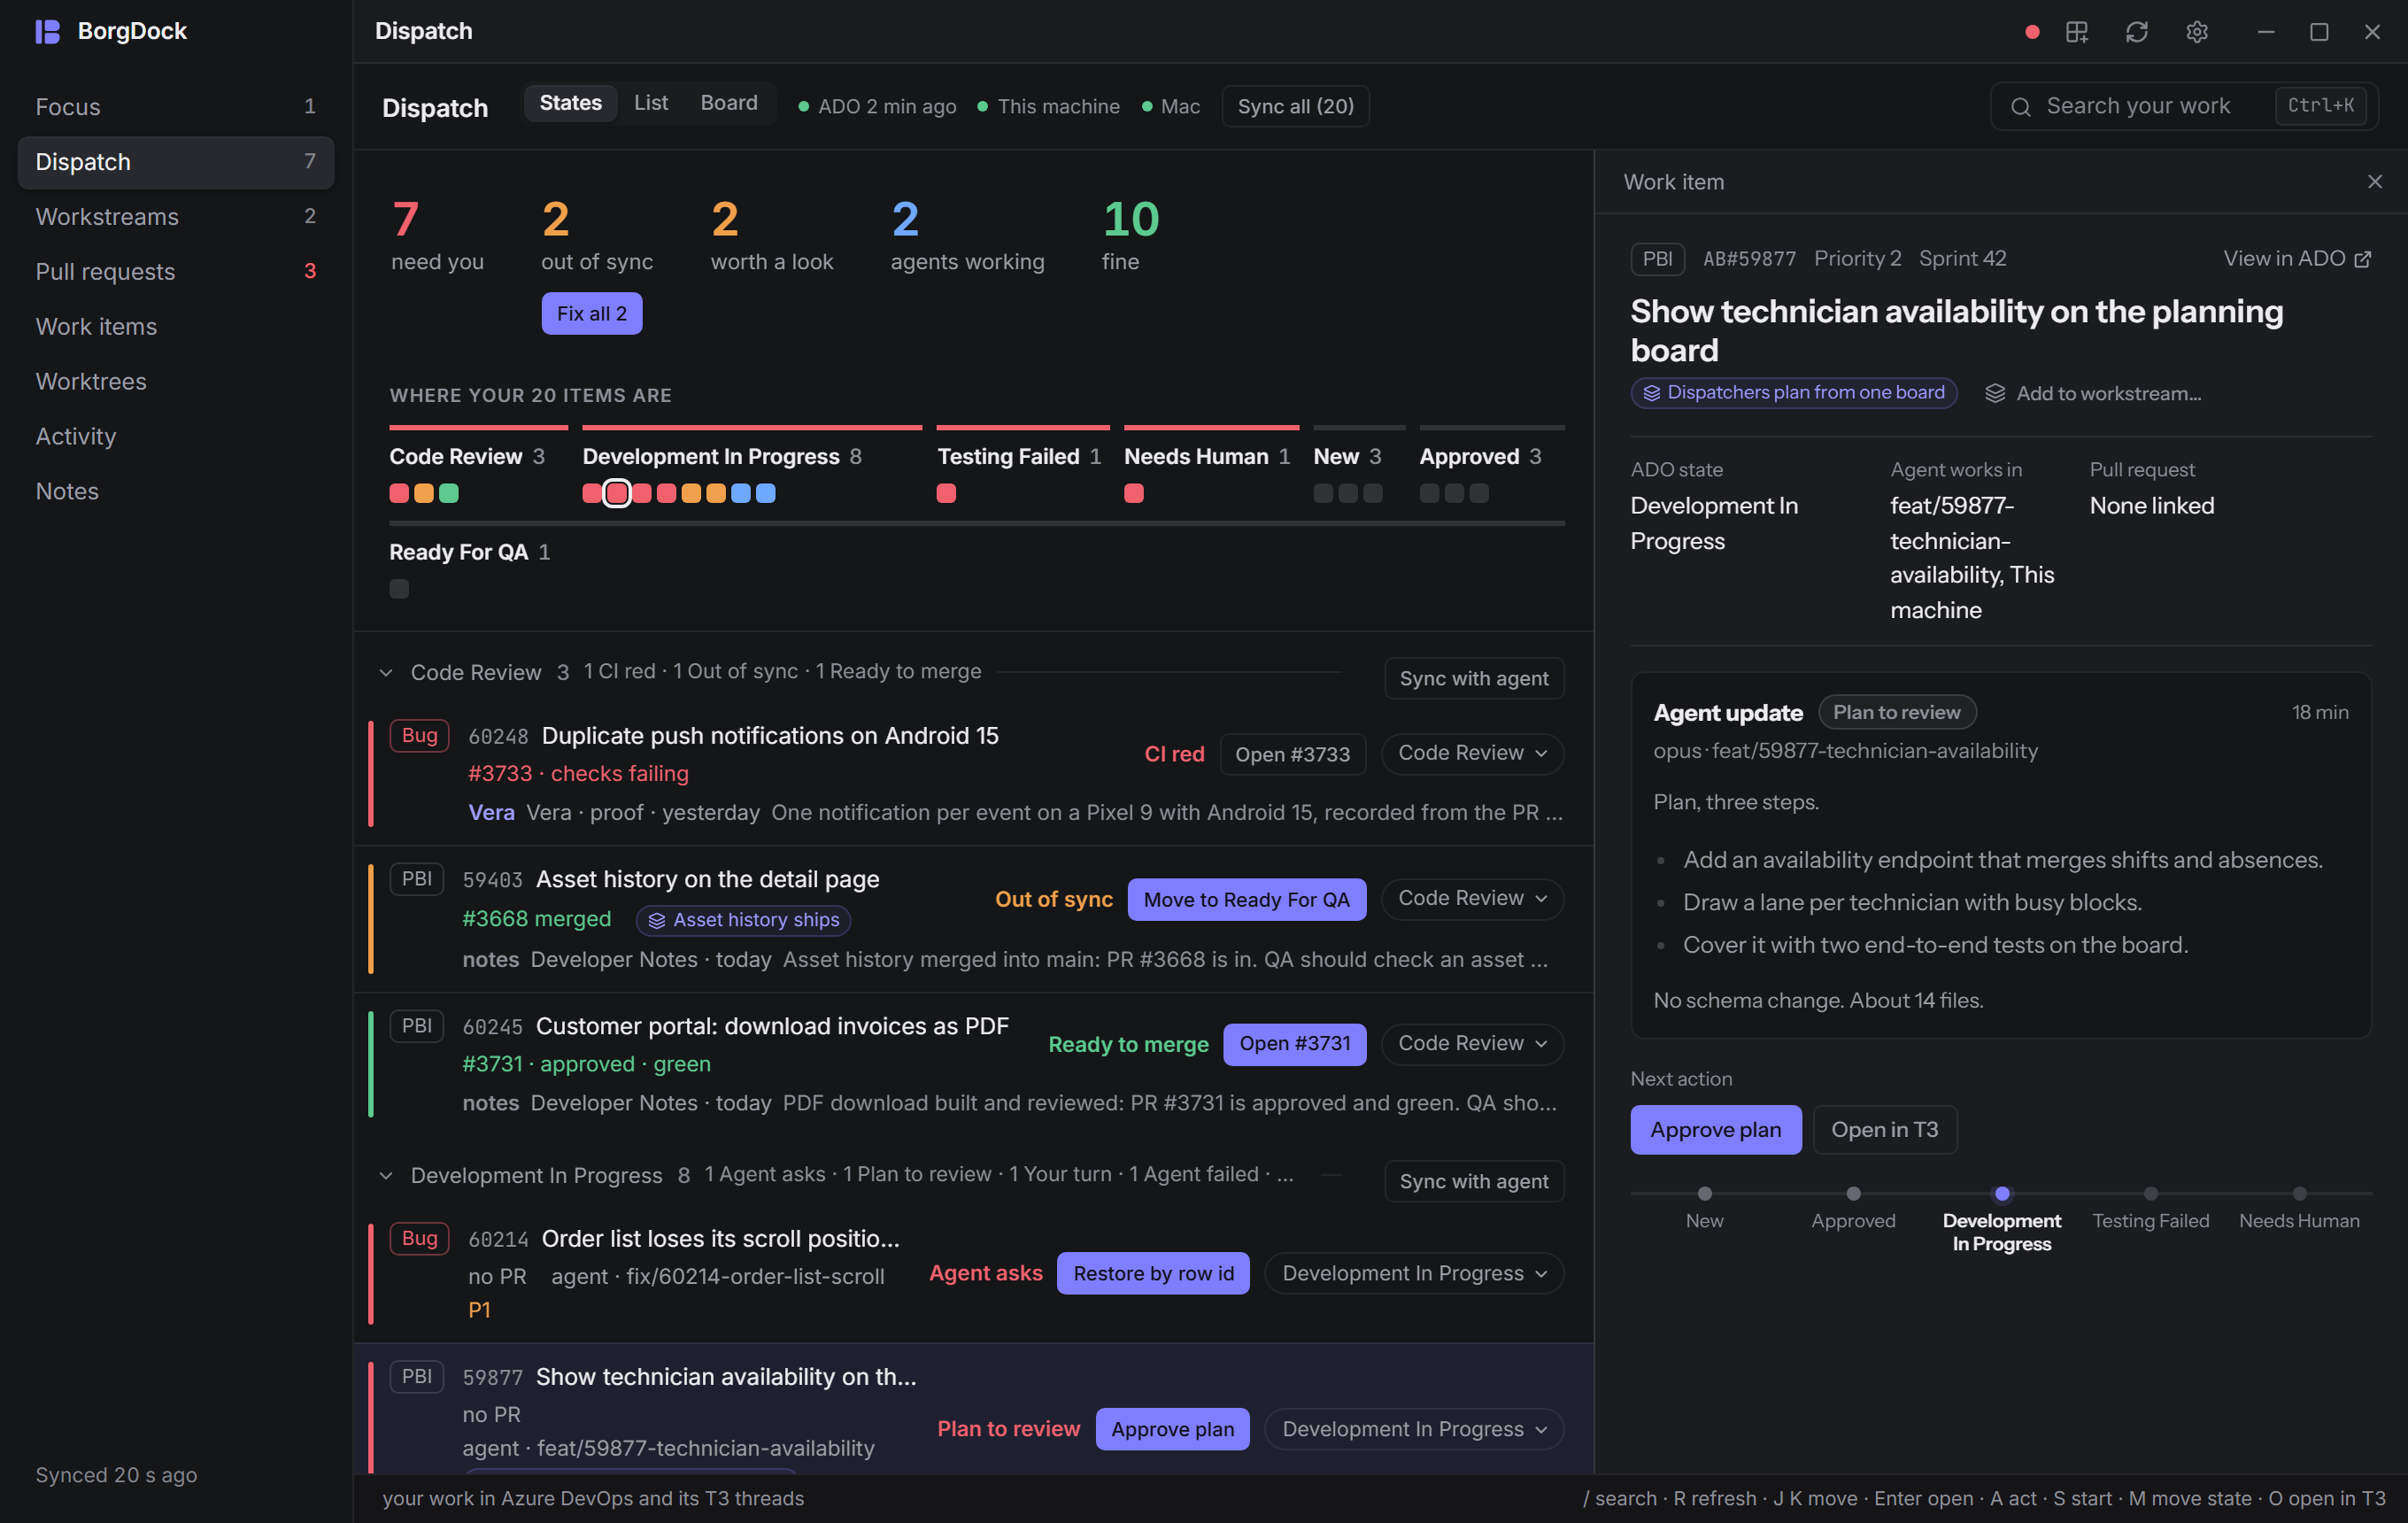The height and width of the screenshot is (1523, 2408).
Task: Click Open in T3 button
Action: click(x=1884, y=1130)
